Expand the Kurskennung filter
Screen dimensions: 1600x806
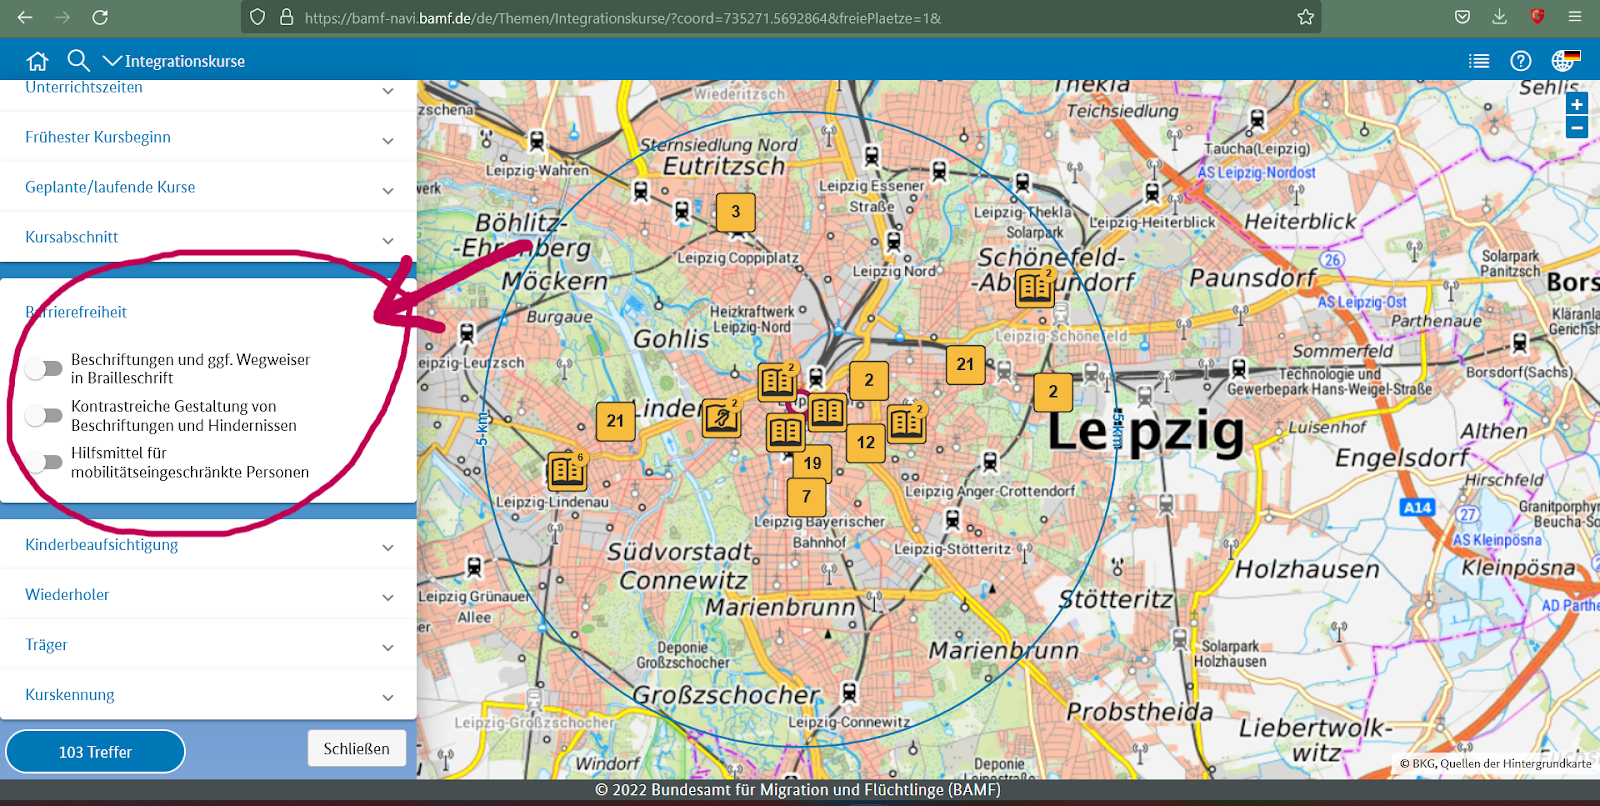point(208,695)
